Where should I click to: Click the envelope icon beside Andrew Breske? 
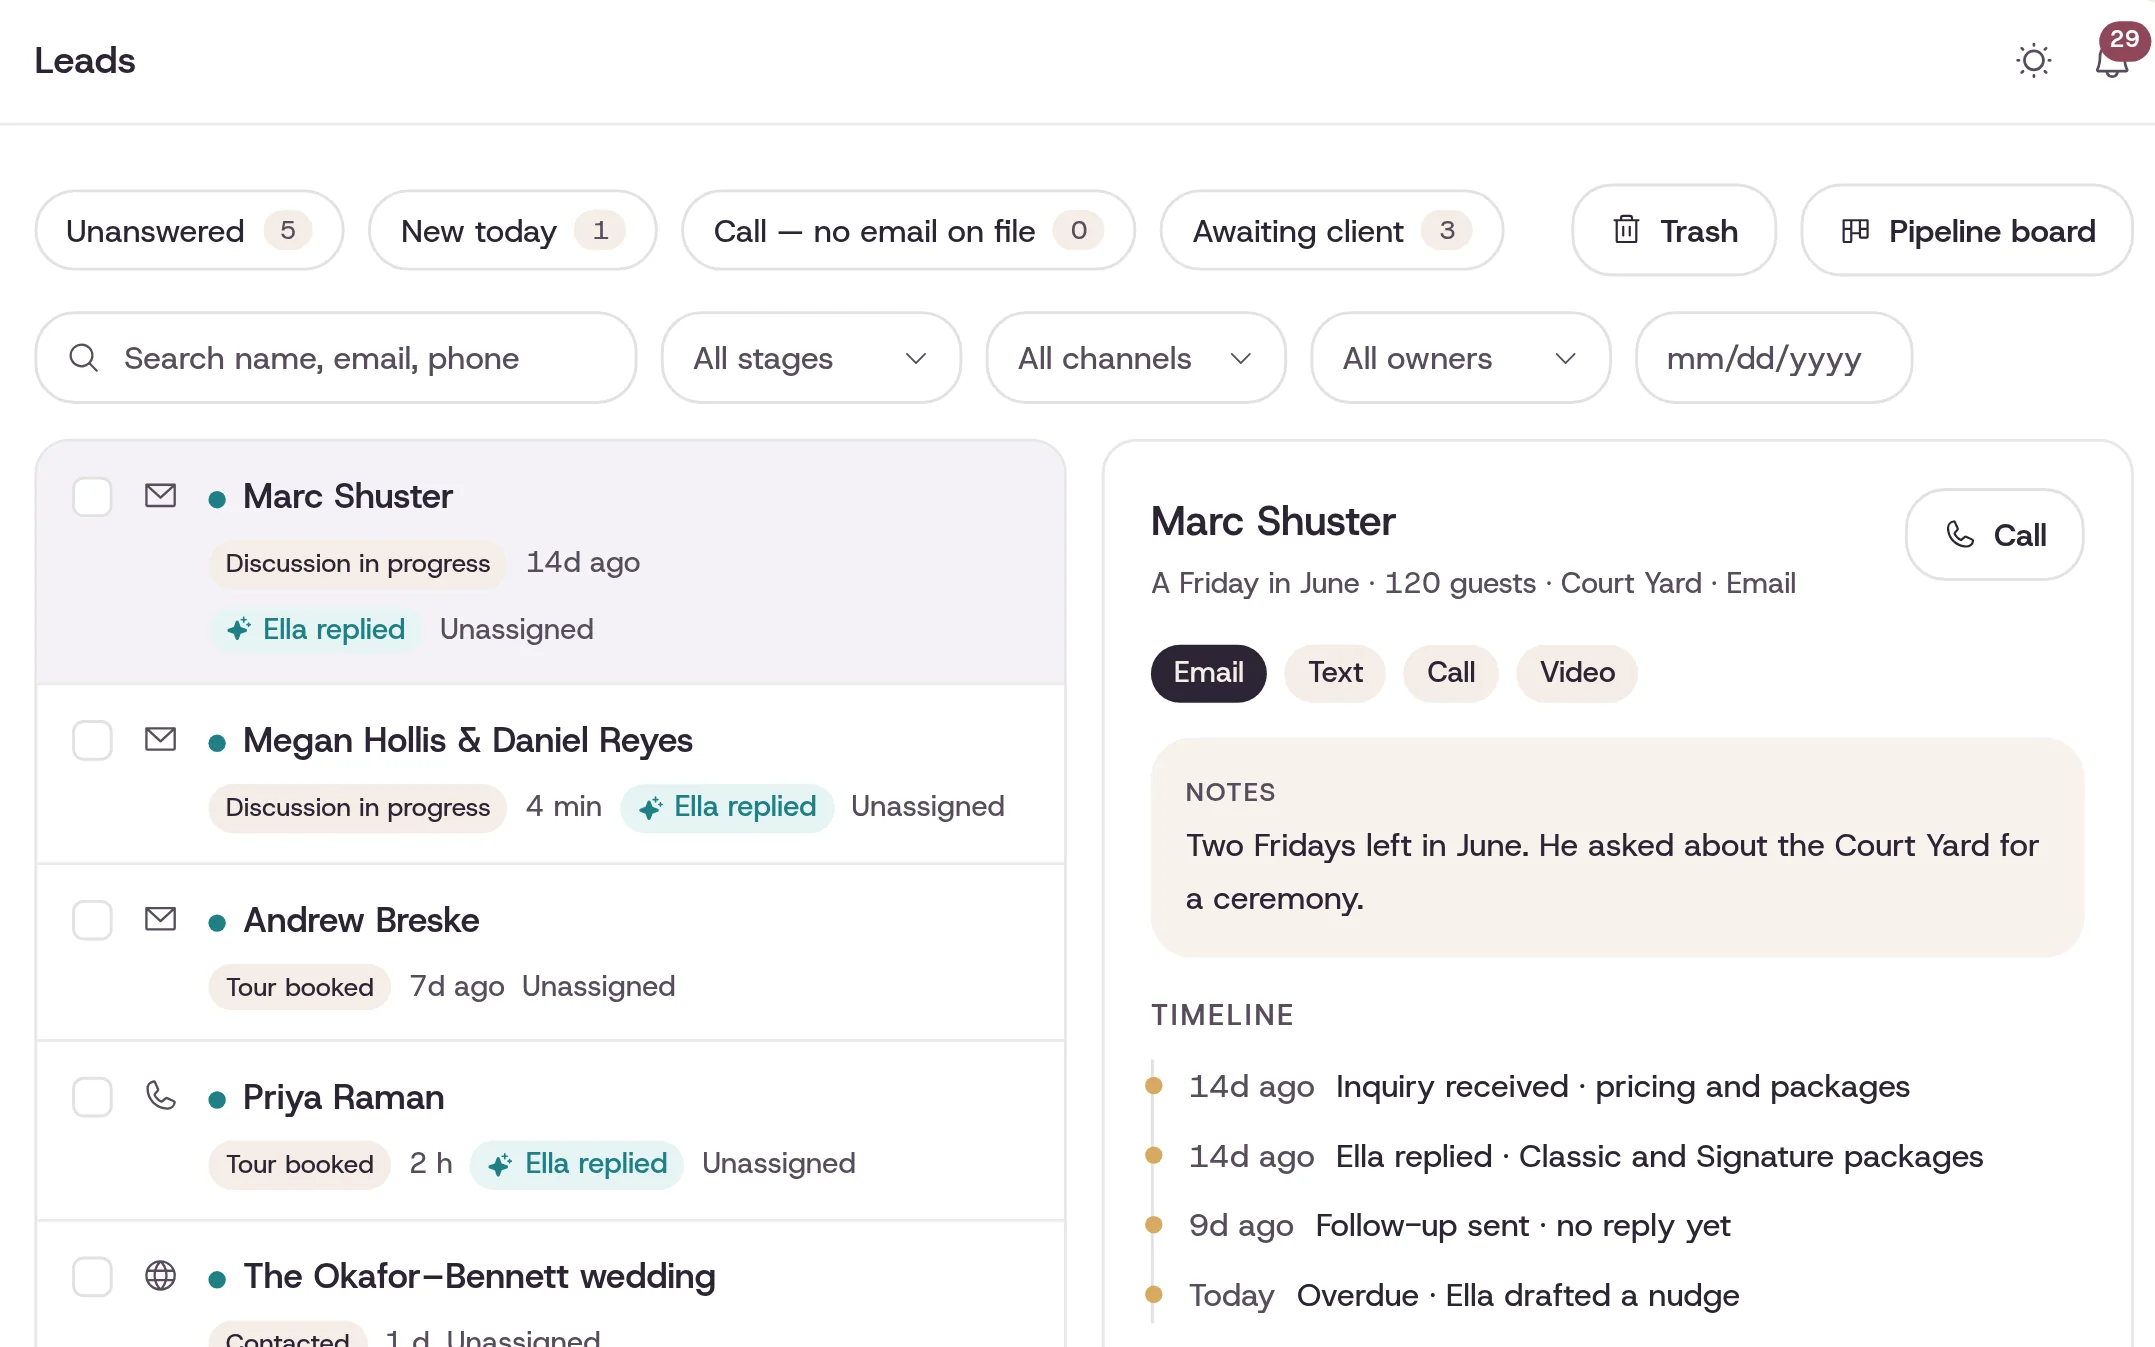(x=160, y=919)
